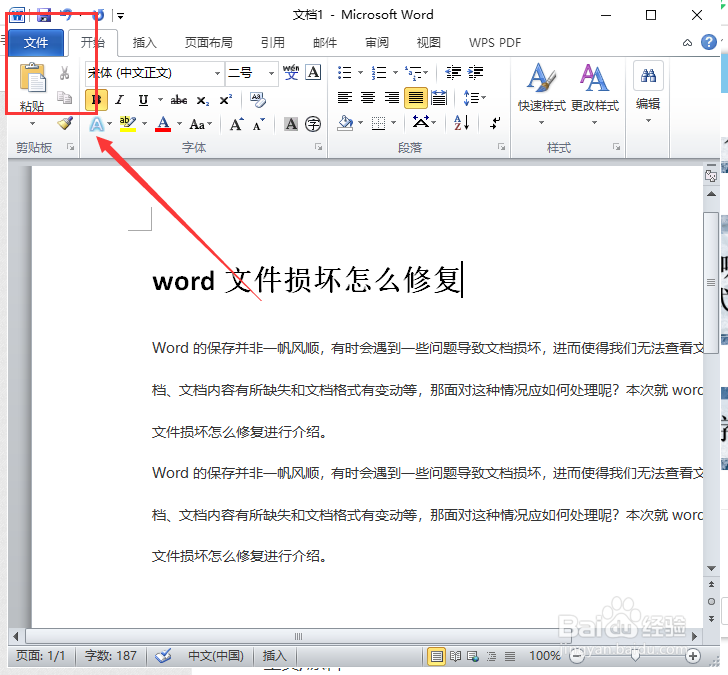Click the Sort A-Z icon
This screenshot has width=728, height=675.
click(x=462, y=123)
